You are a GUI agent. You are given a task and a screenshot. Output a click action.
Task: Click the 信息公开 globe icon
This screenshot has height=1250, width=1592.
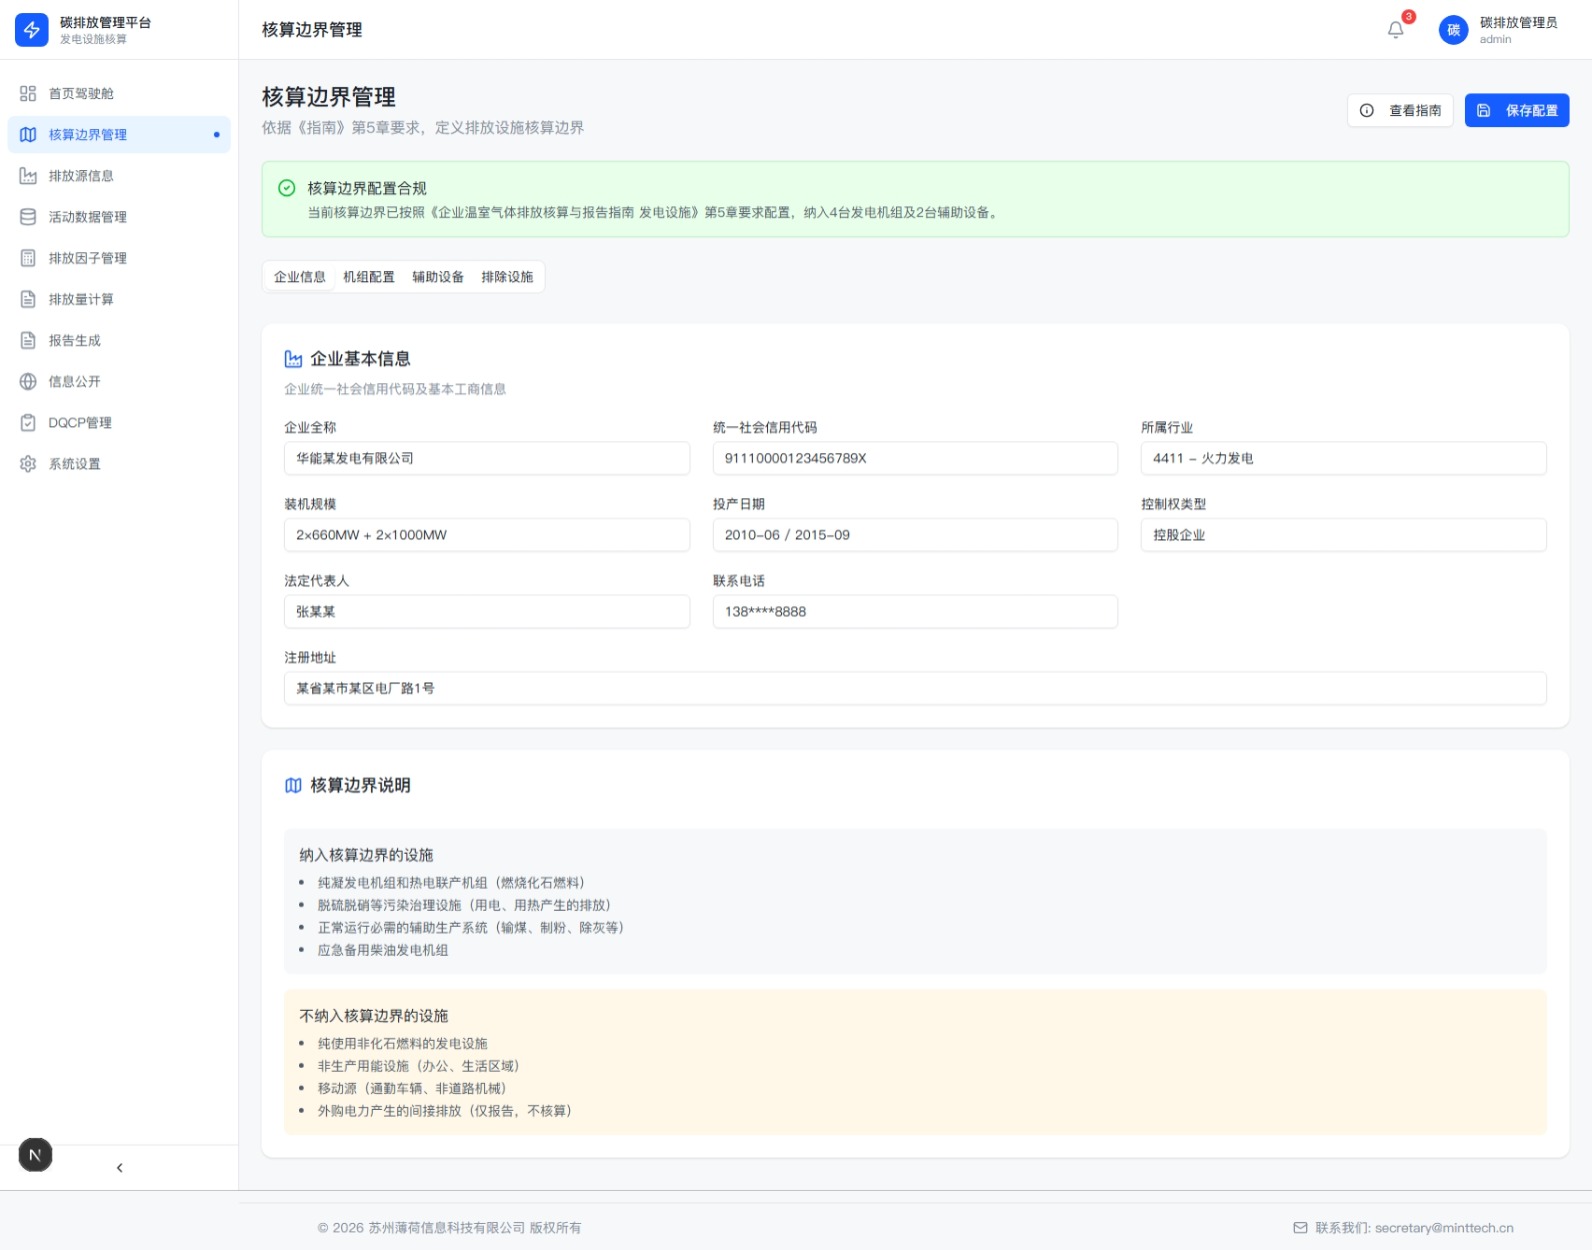[28, 381]
